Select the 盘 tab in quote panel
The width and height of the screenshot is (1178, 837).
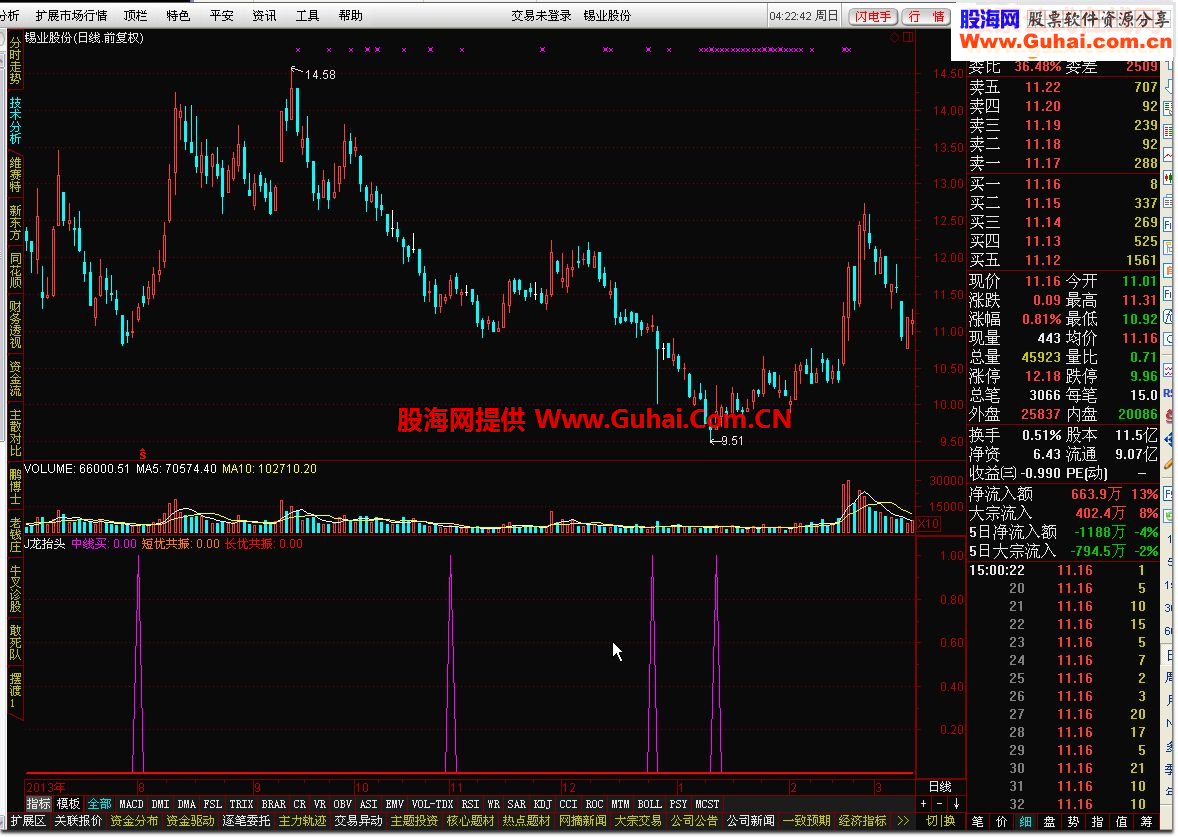1050,821
